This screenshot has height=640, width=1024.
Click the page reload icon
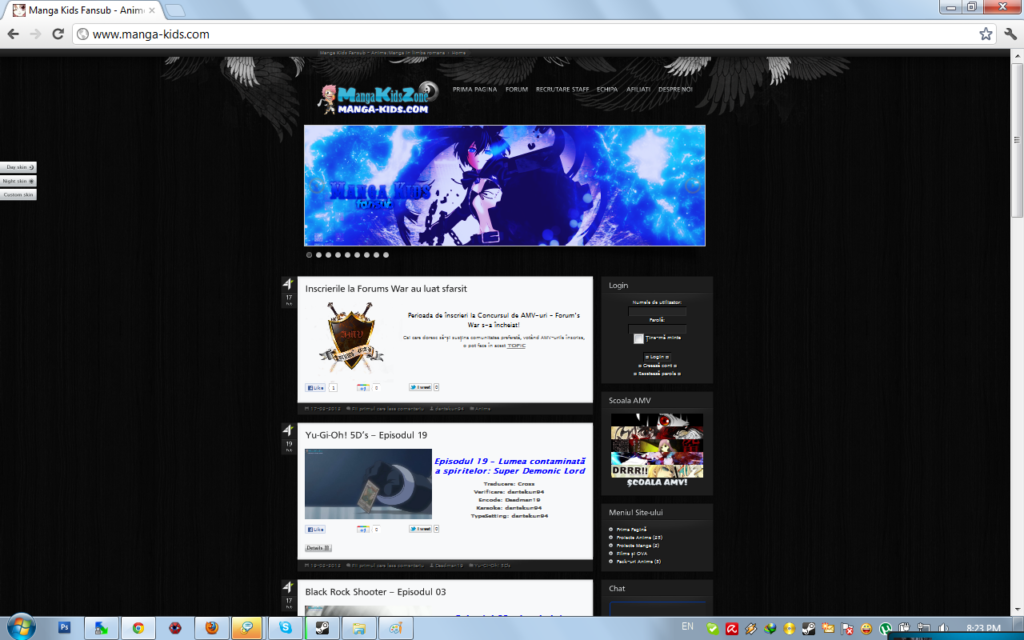[x=58, y=33]
